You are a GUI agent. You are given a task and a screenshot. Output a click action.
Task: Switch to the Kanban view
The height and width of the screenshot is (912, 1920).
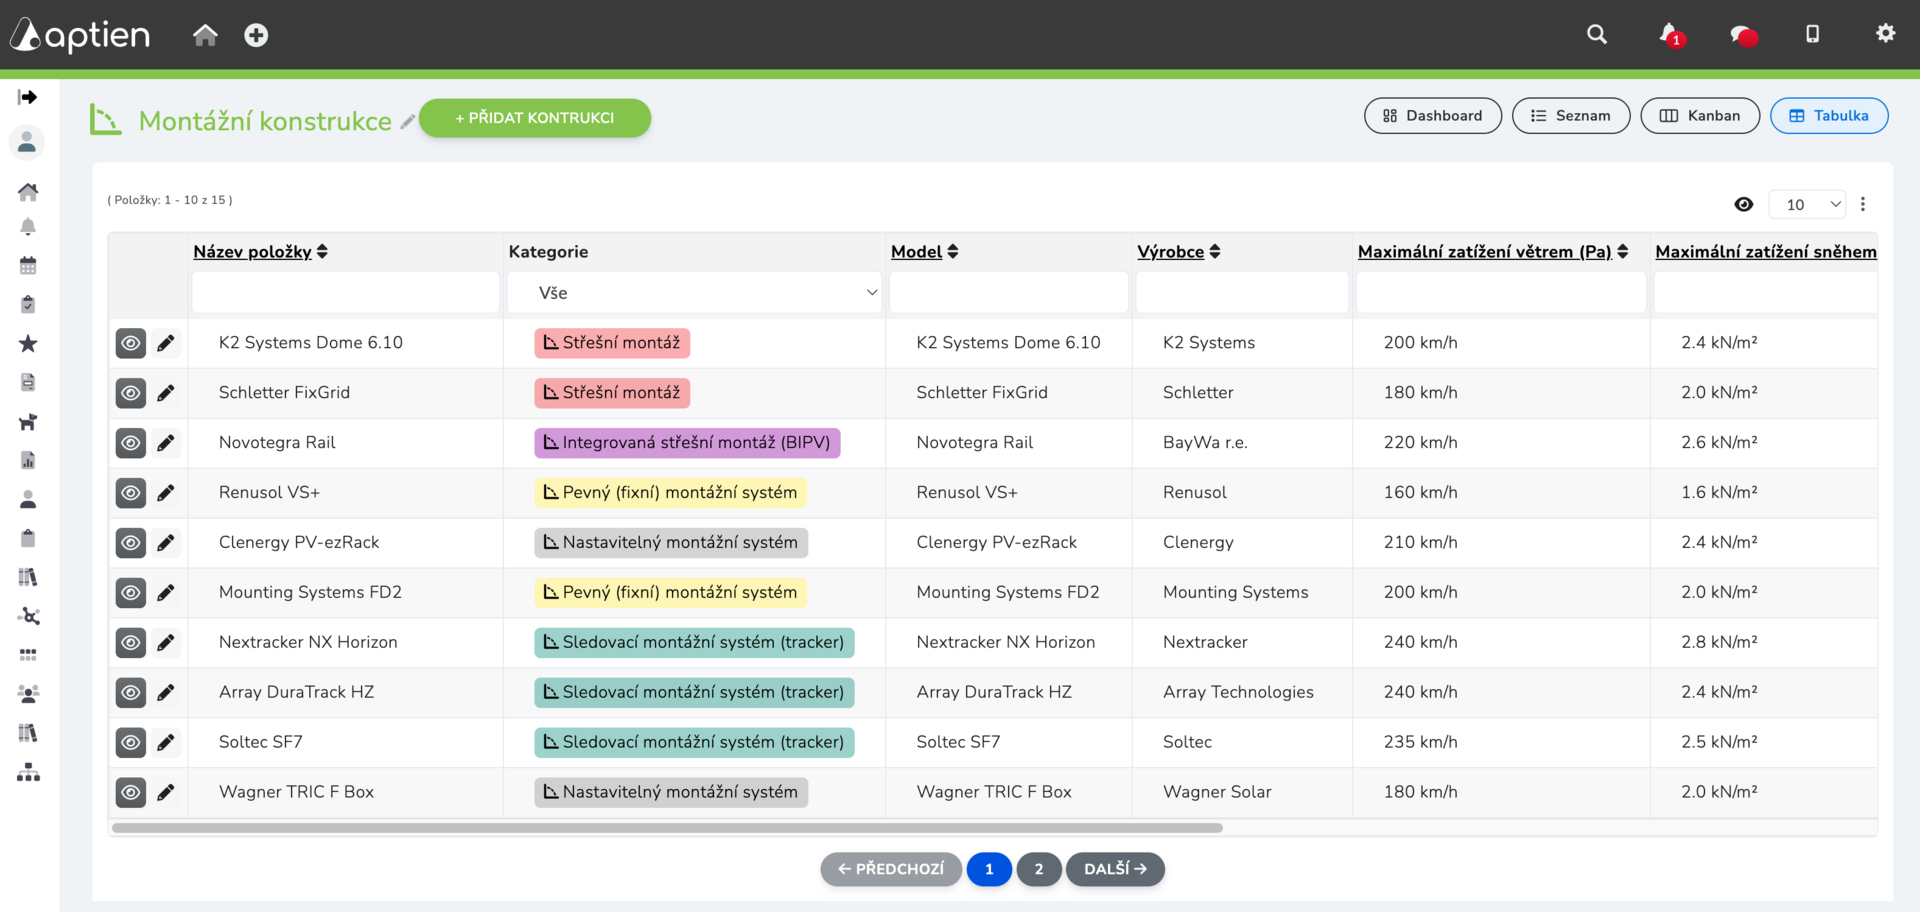click(x=1699, y=116)
